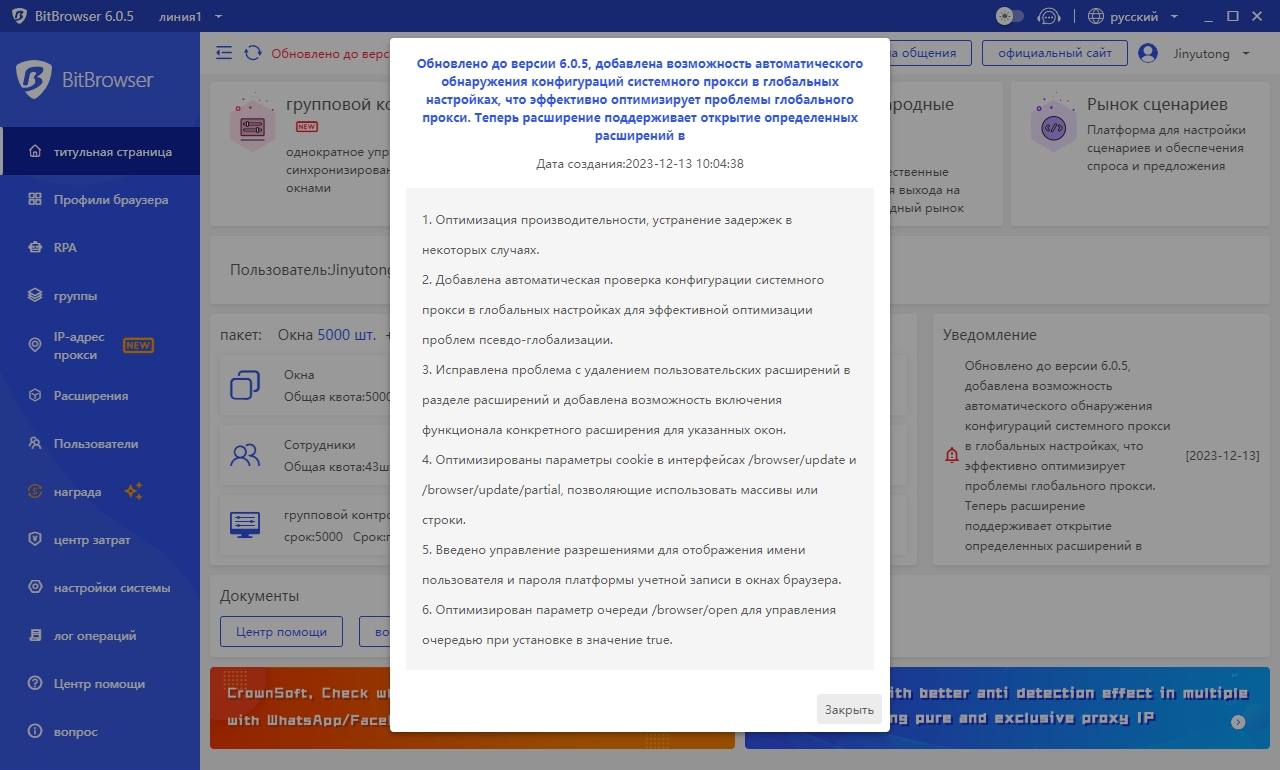Open Пользователи in the sidebar

pos(100,444)
